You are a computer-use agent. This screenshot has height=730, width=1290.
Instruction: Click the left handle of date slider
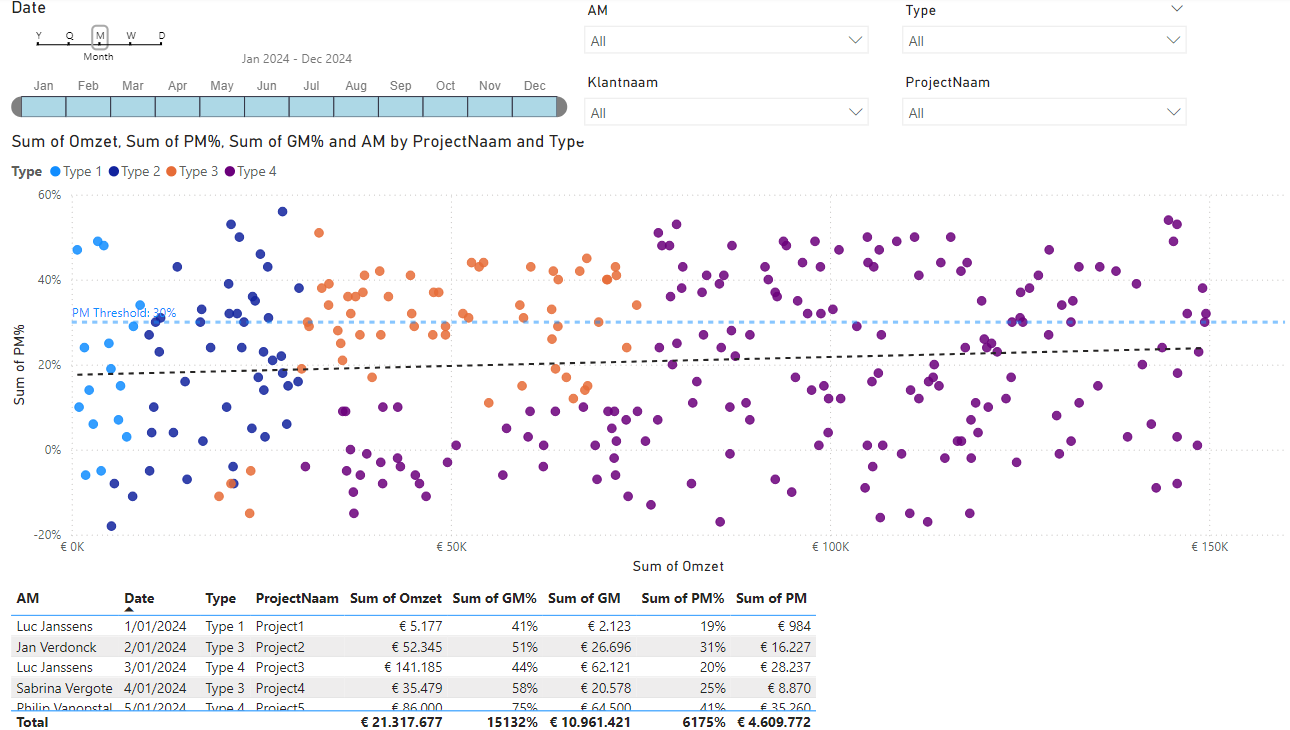pos(16,107)
